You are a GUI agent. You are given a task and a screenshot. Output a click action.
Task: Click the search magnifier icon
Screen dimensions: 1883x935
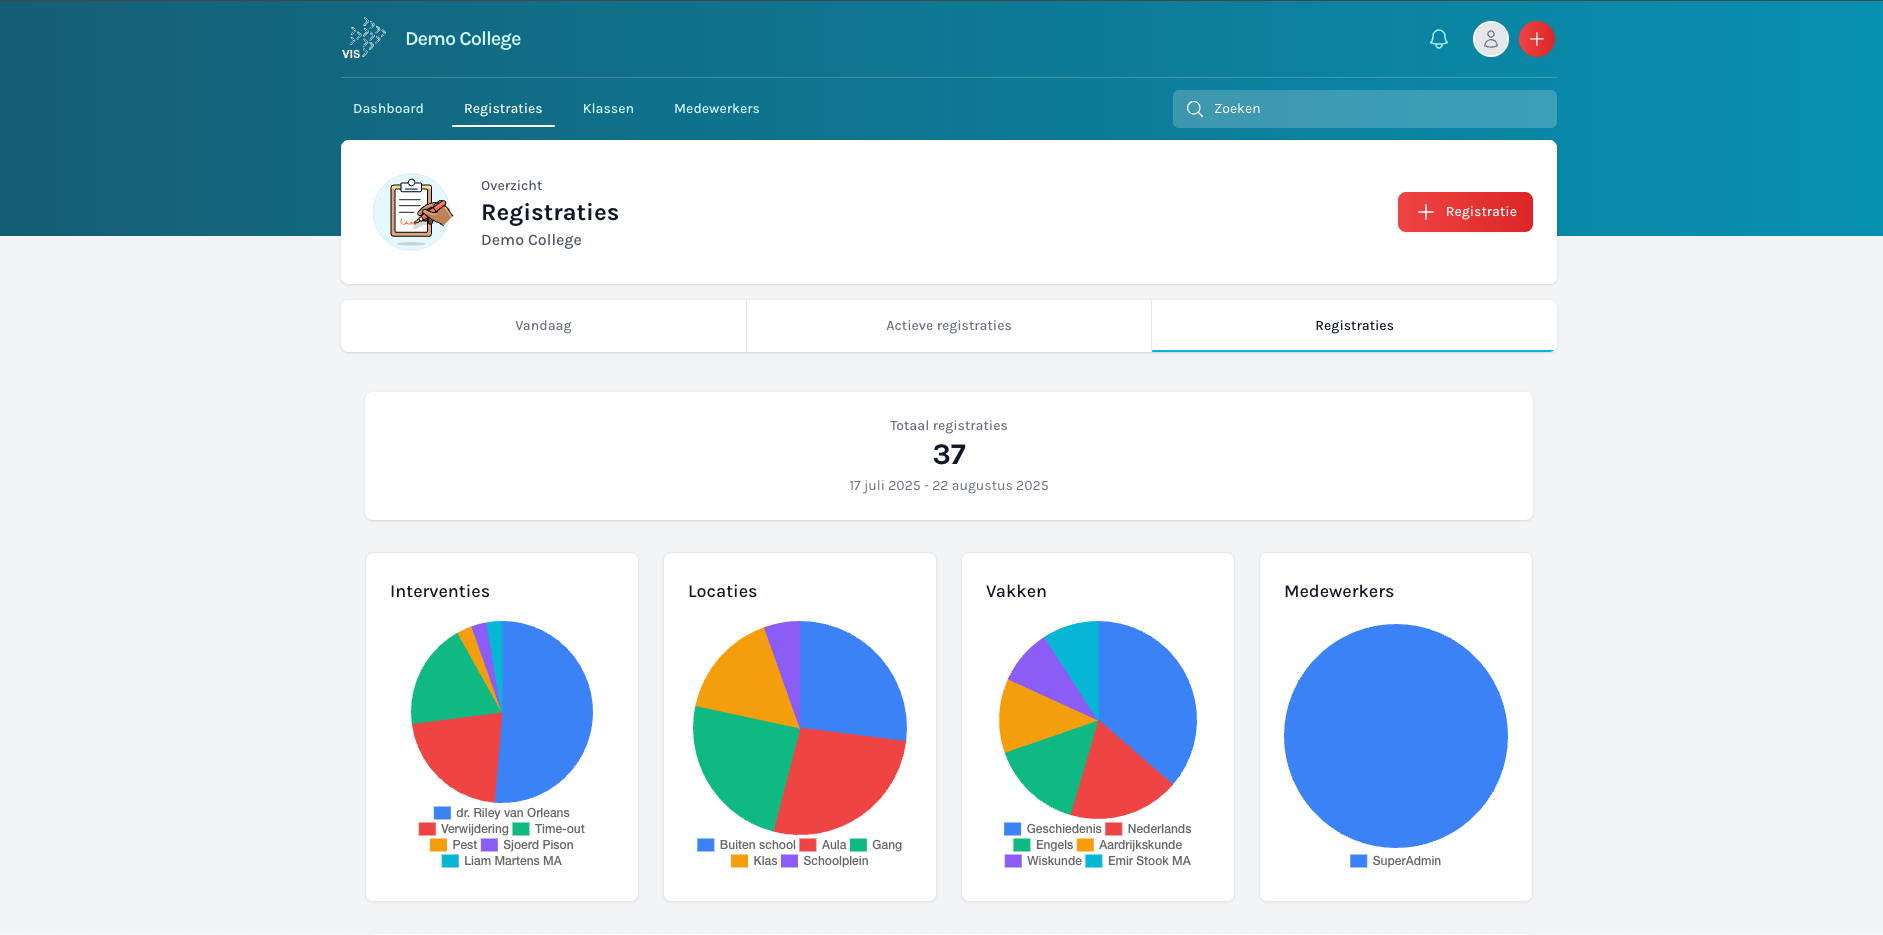point(1194,109)
